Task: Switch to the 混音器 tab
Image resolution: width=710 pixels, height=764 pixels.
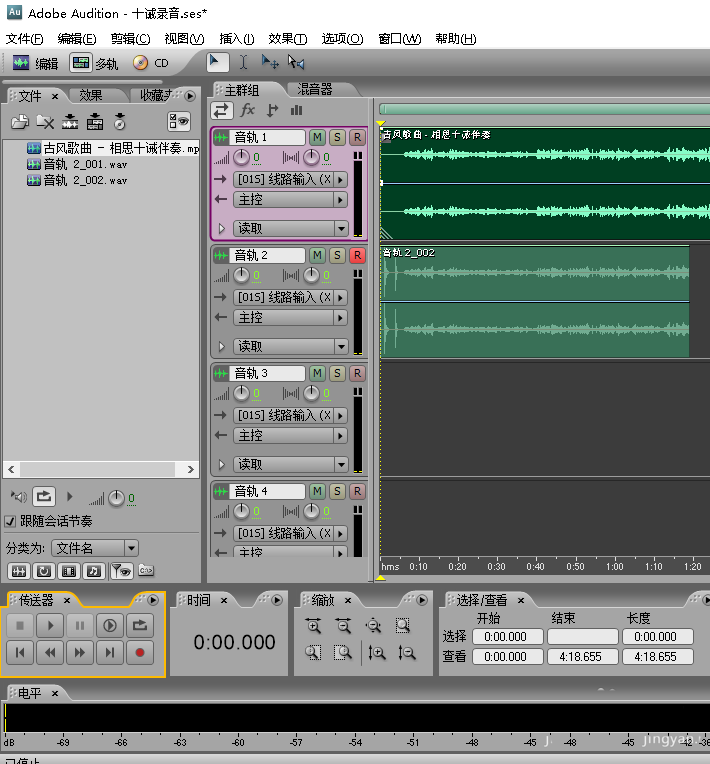Action: pyautogui.click(x=314, y=90)
